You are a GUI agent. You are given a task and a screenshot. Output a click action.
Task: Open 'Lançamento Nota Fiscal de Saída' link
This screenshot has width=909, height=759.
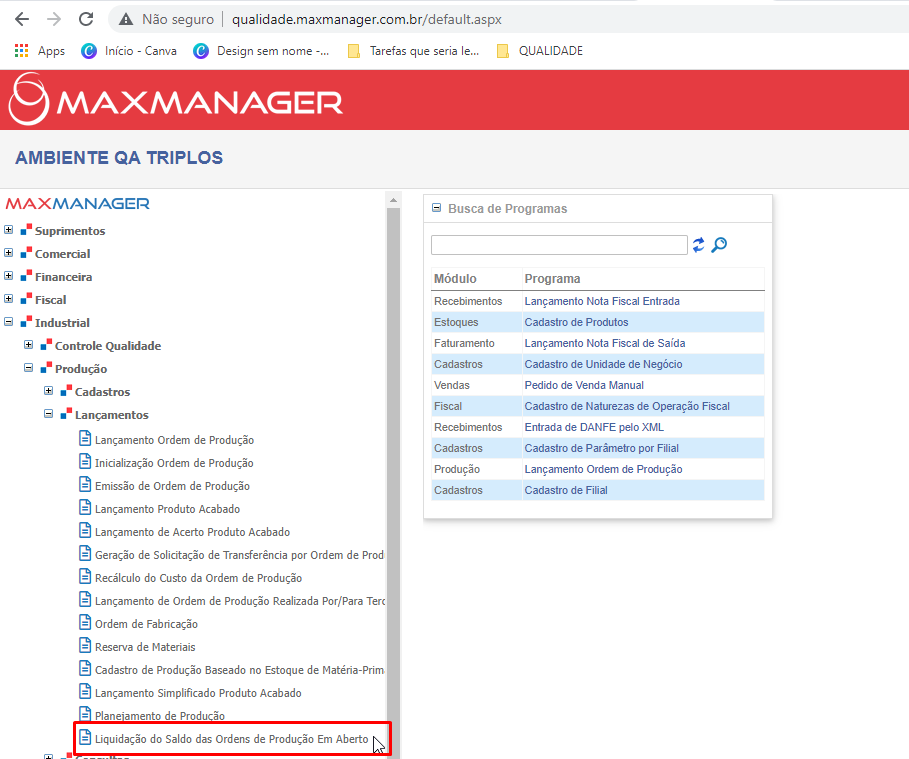[605, 343]
